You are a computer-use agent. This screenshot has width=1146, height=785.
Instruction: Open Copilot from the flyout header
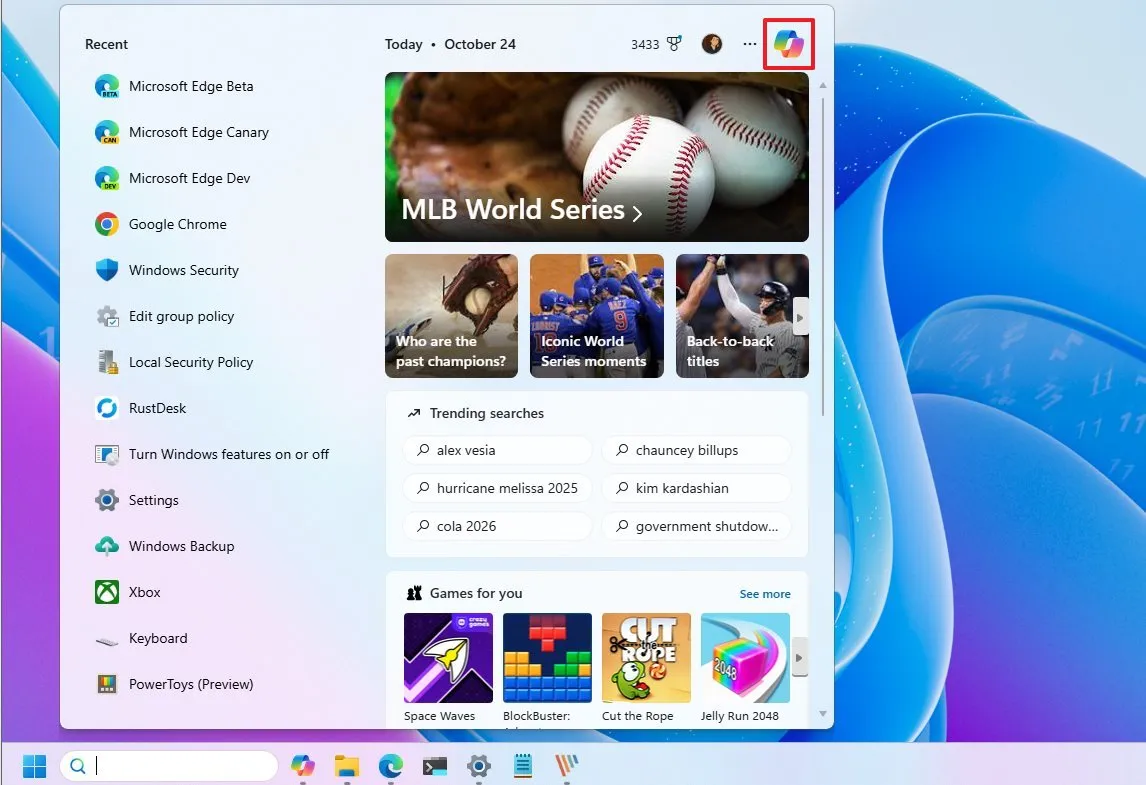pyautogui.click(x=789, y=43)
